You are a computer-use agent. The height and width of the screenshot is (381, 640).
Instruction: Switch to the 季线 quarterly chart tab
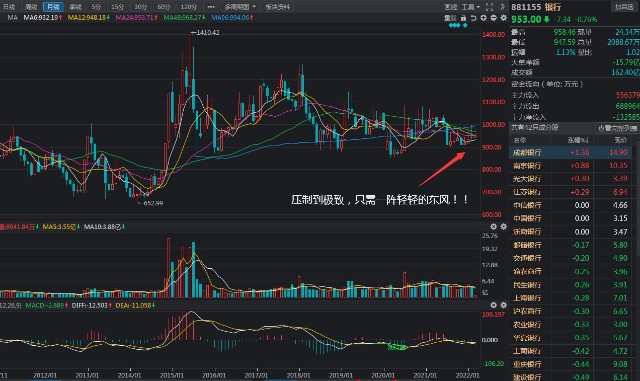75,7
